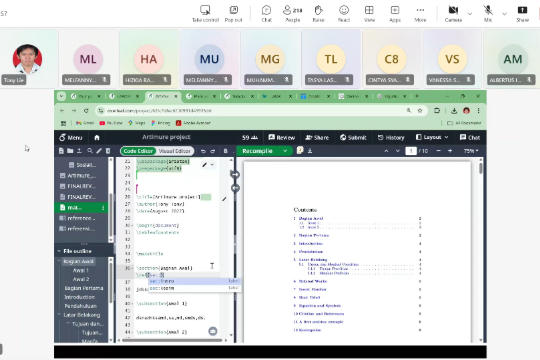Unmute the Mic in meeting toolbar

click(488, 14)
